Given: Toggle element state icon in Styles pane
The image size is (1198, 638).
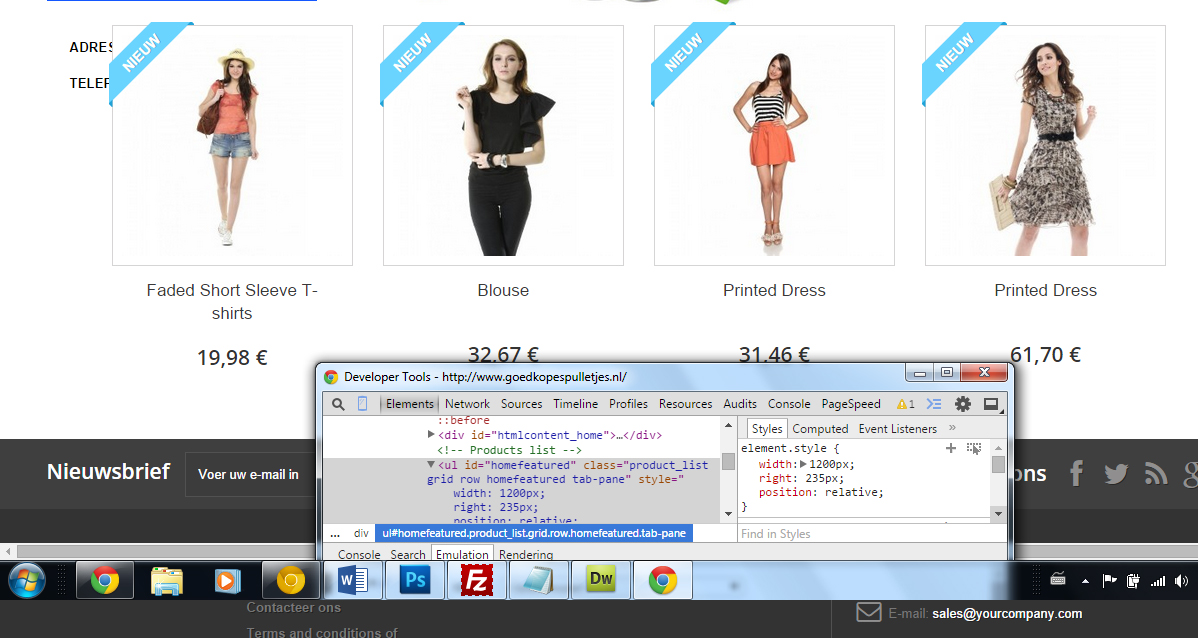Looking at the screenshot, I should click(x=974, y=449).
